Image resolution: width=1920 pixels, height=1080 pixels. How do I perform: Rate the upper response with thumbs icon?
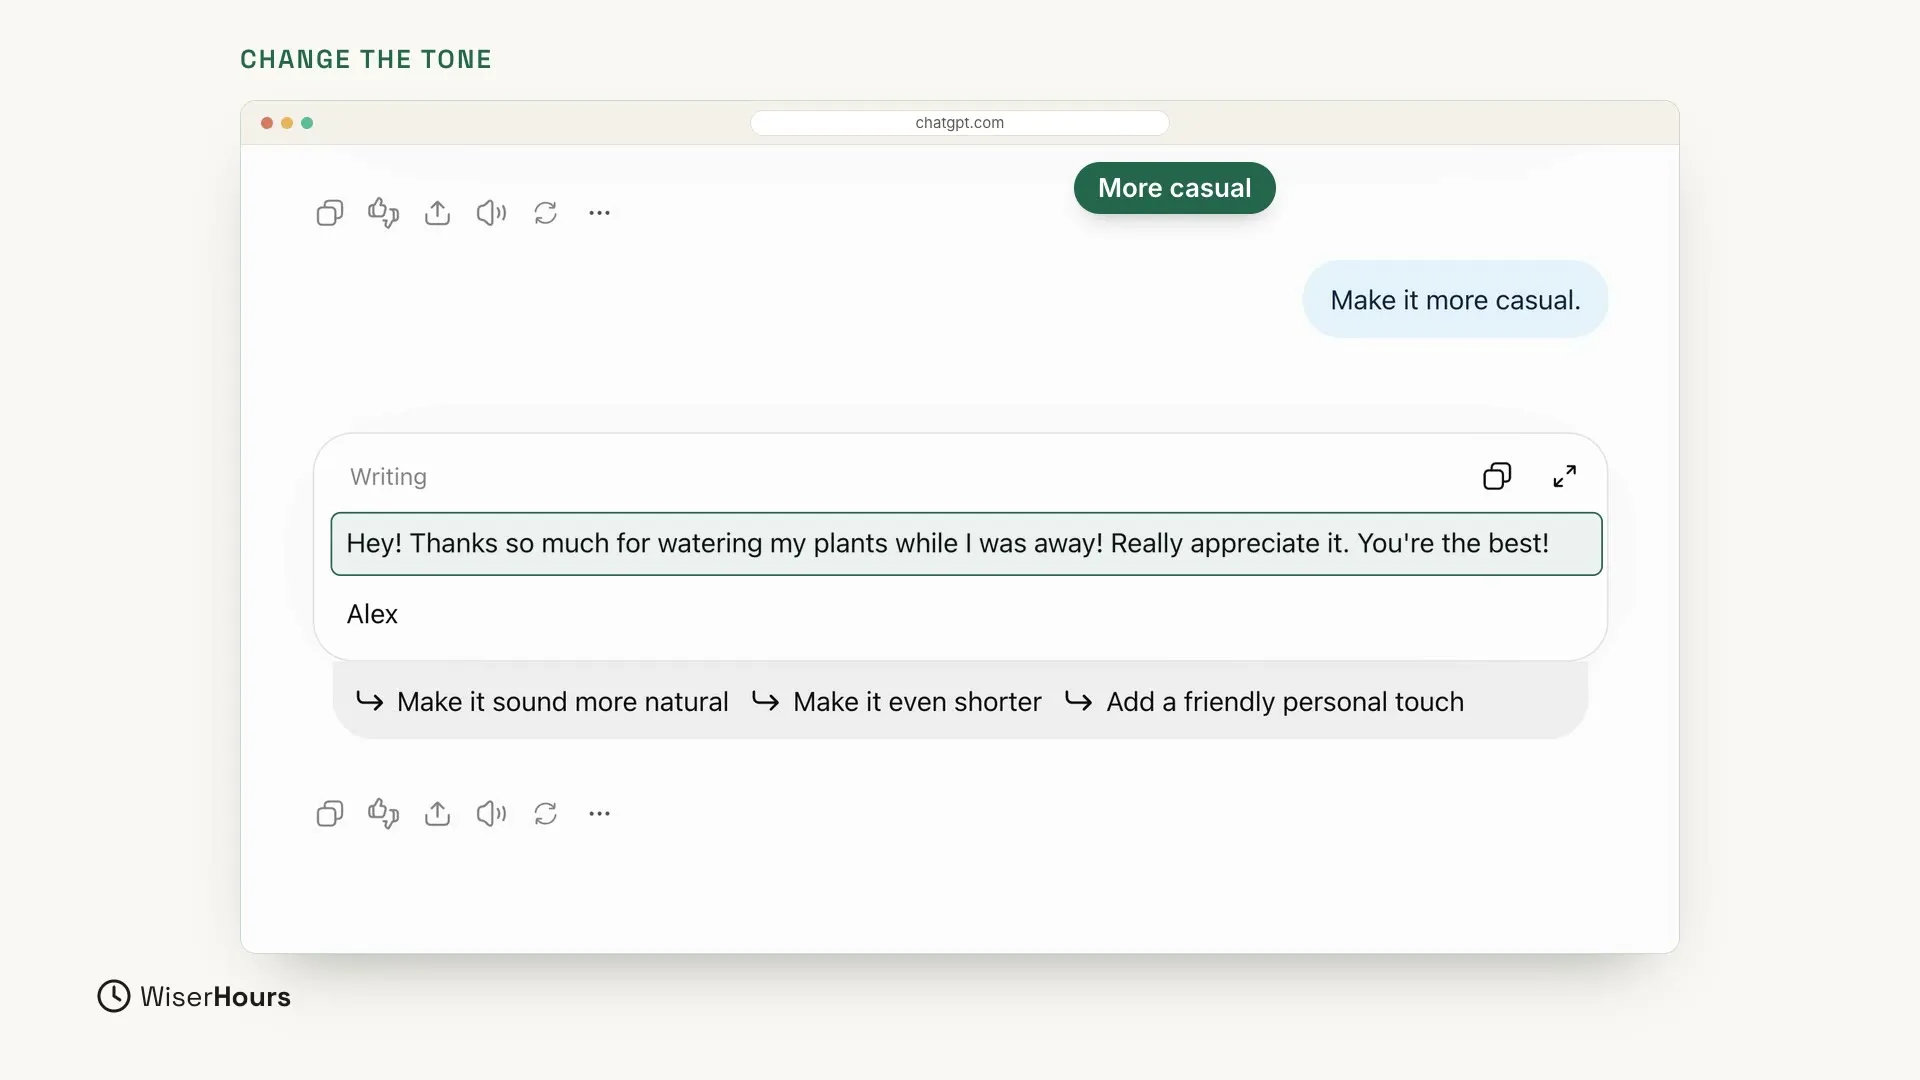coord(384,213)
